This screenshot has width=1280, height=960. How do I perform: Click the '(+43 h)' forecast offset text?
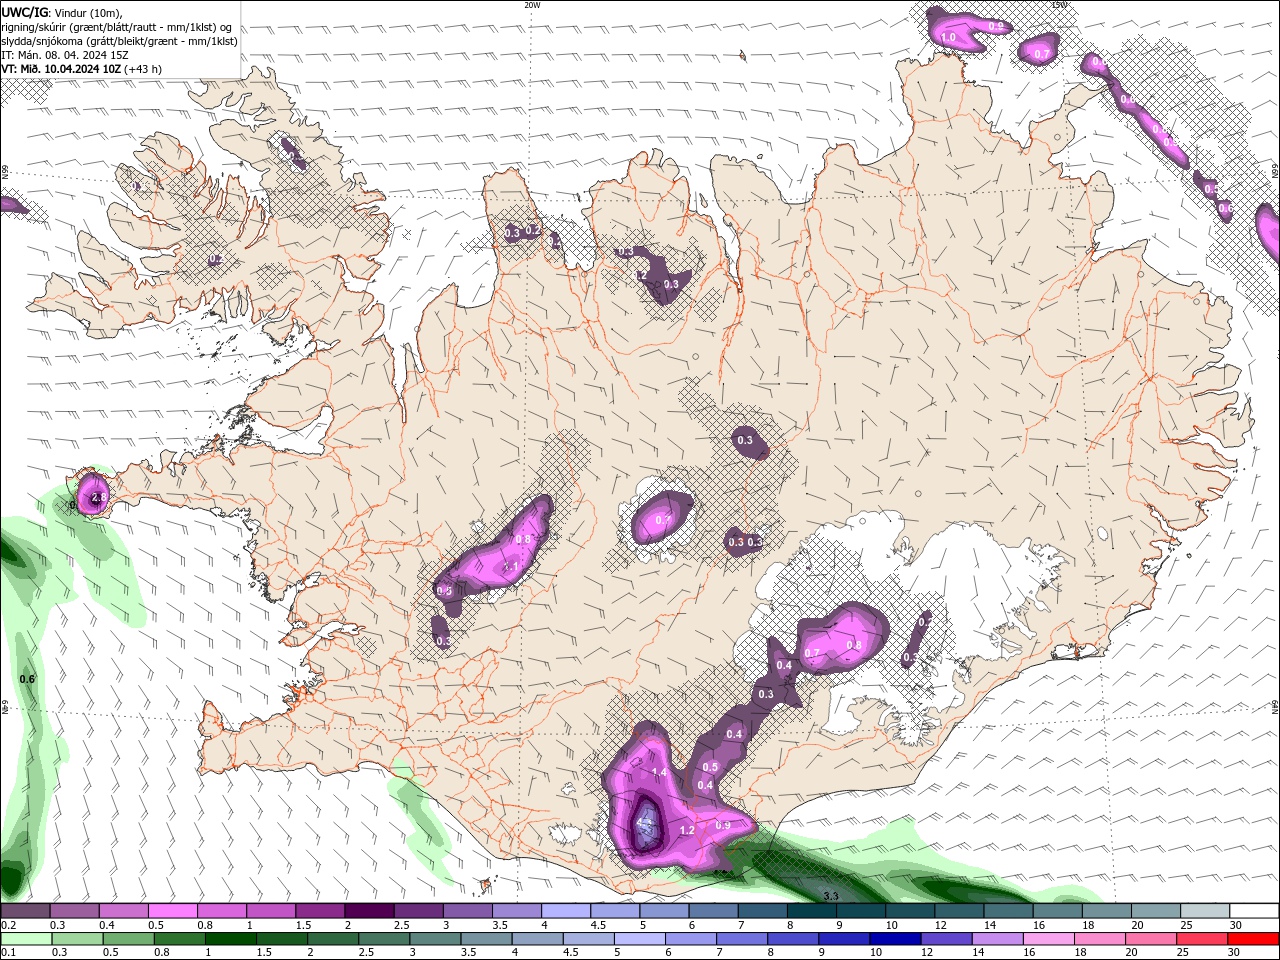144,69
